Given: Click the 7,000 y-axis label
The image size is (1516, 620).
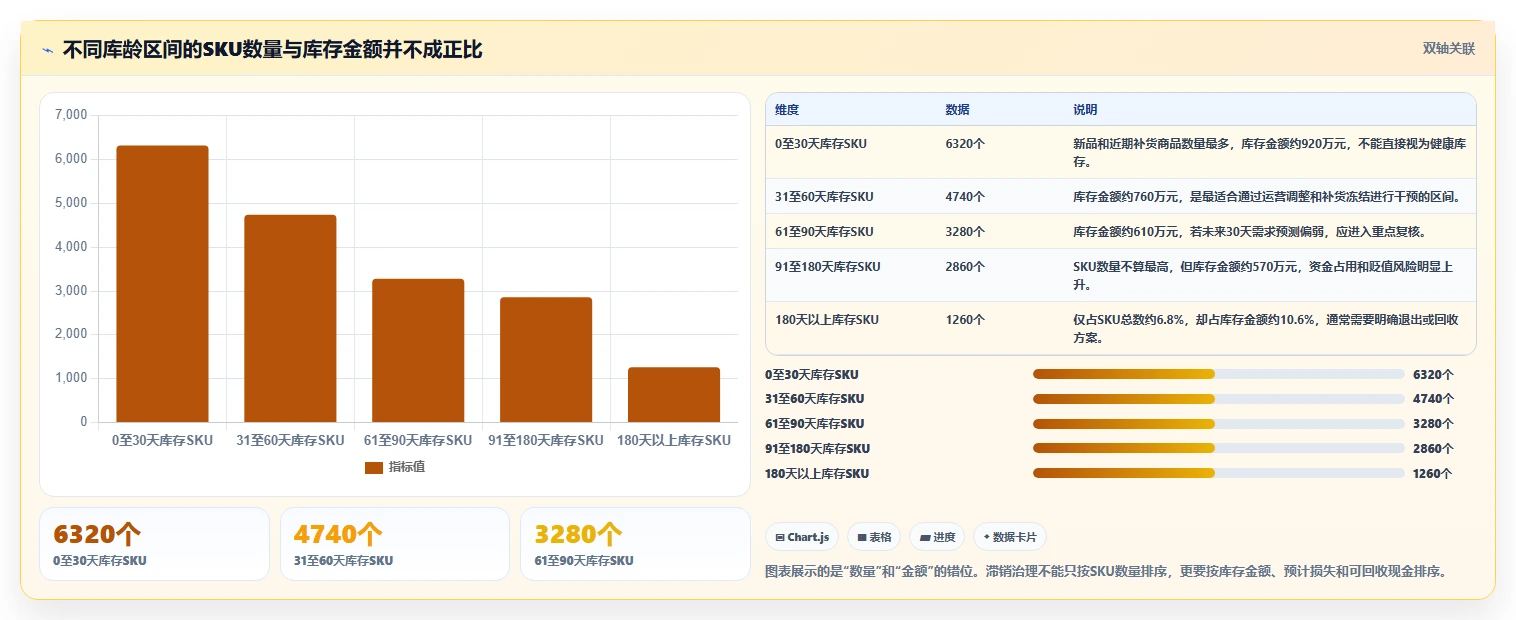Looking at the screenshot, I should (71, 115).
